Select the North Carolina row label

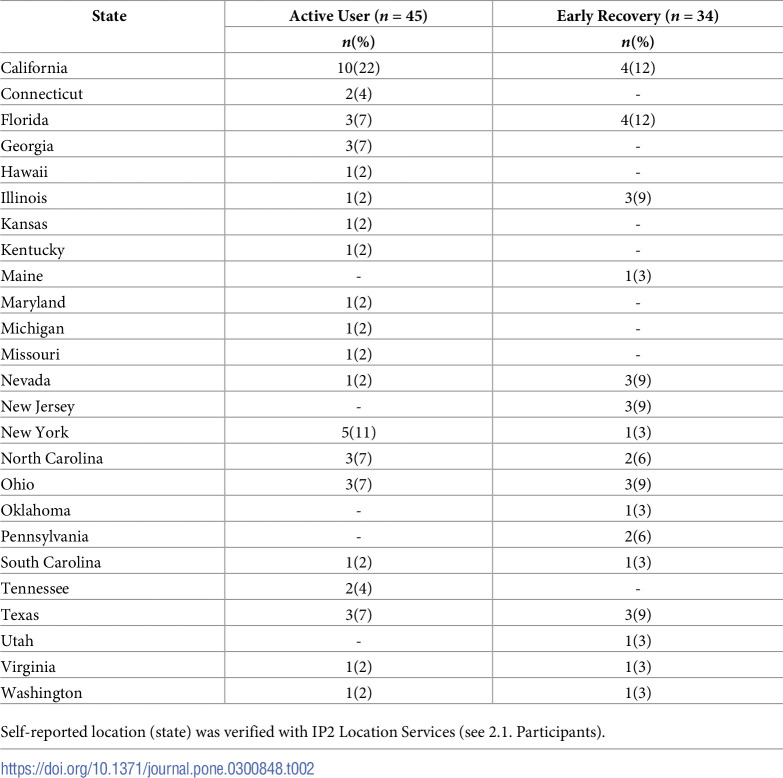point(51,458)
